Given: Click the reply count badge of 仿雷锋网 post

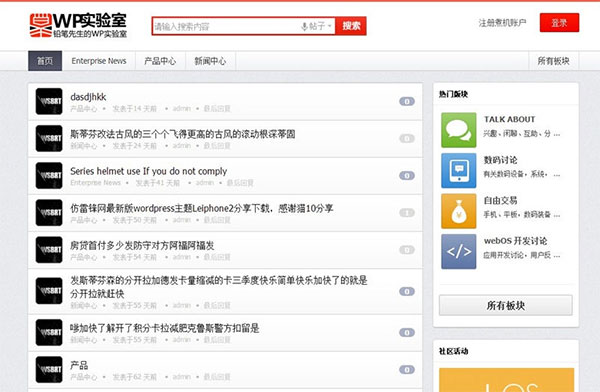Looking at the screenshot, I should 407,213.
